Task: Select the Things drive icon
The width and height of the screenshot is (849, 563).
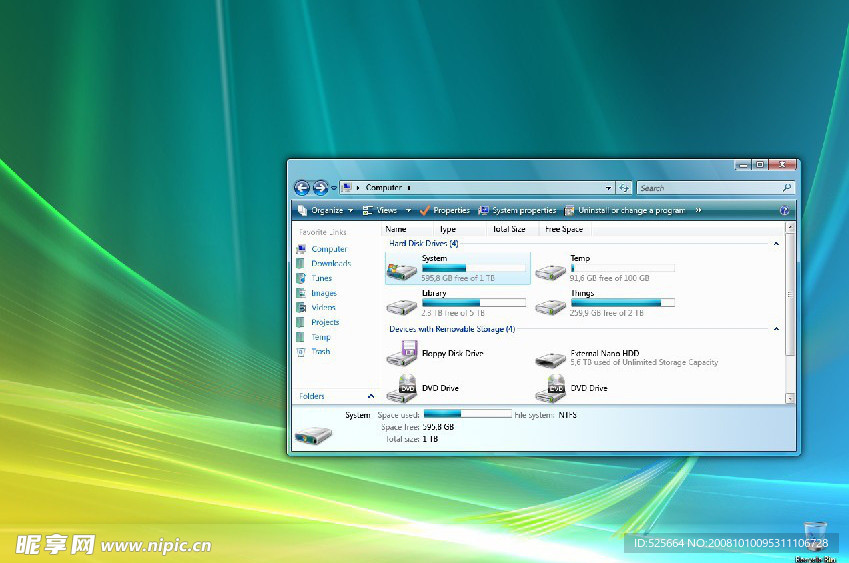Action: pyautogui.click(x=550, y=306)
